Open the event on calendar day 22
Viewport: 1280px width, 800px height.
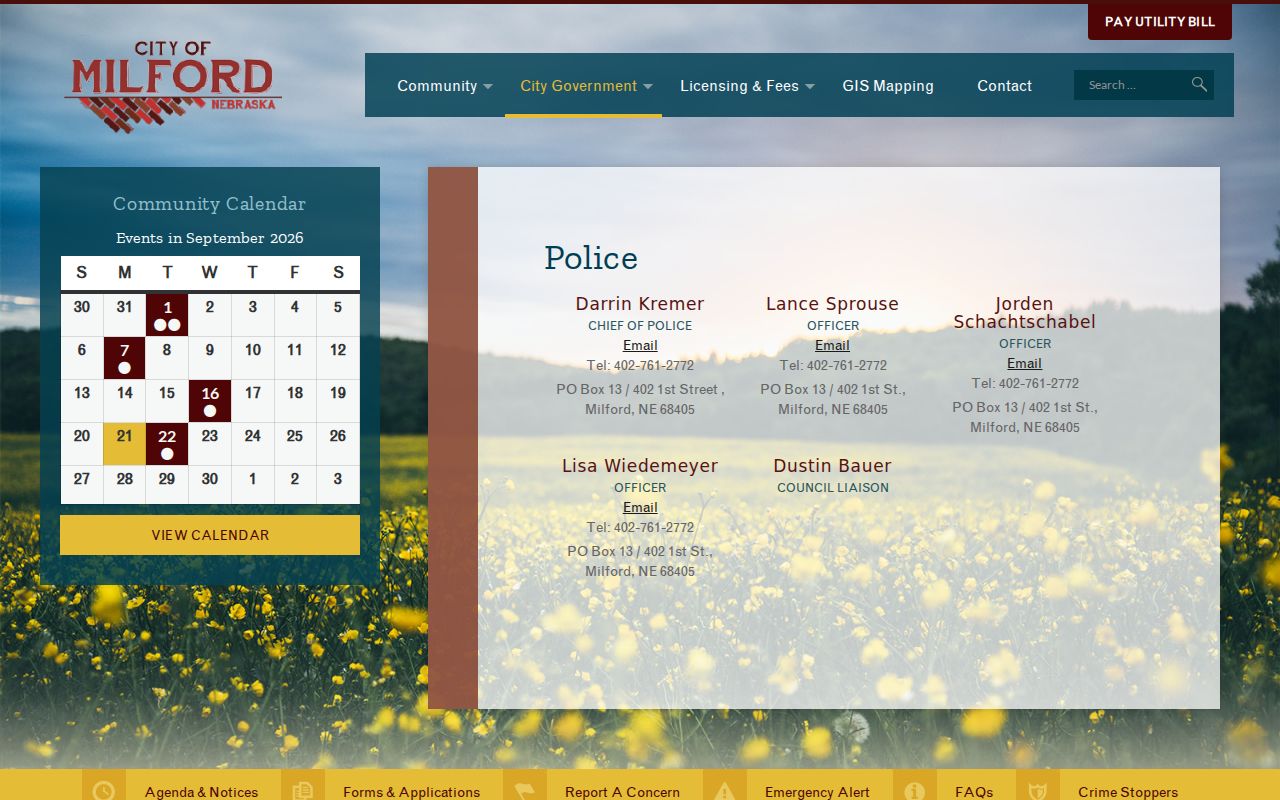click(167, 444)
